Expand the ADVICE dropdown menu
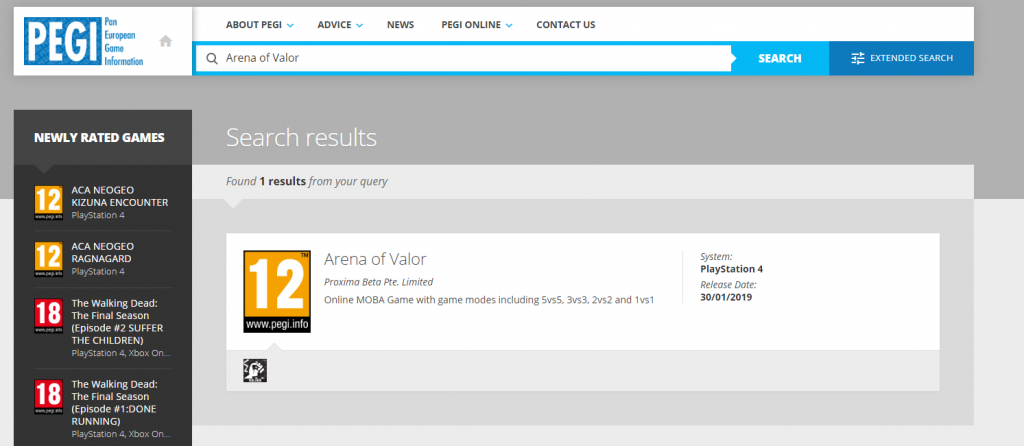 click(x=340, y=25)
